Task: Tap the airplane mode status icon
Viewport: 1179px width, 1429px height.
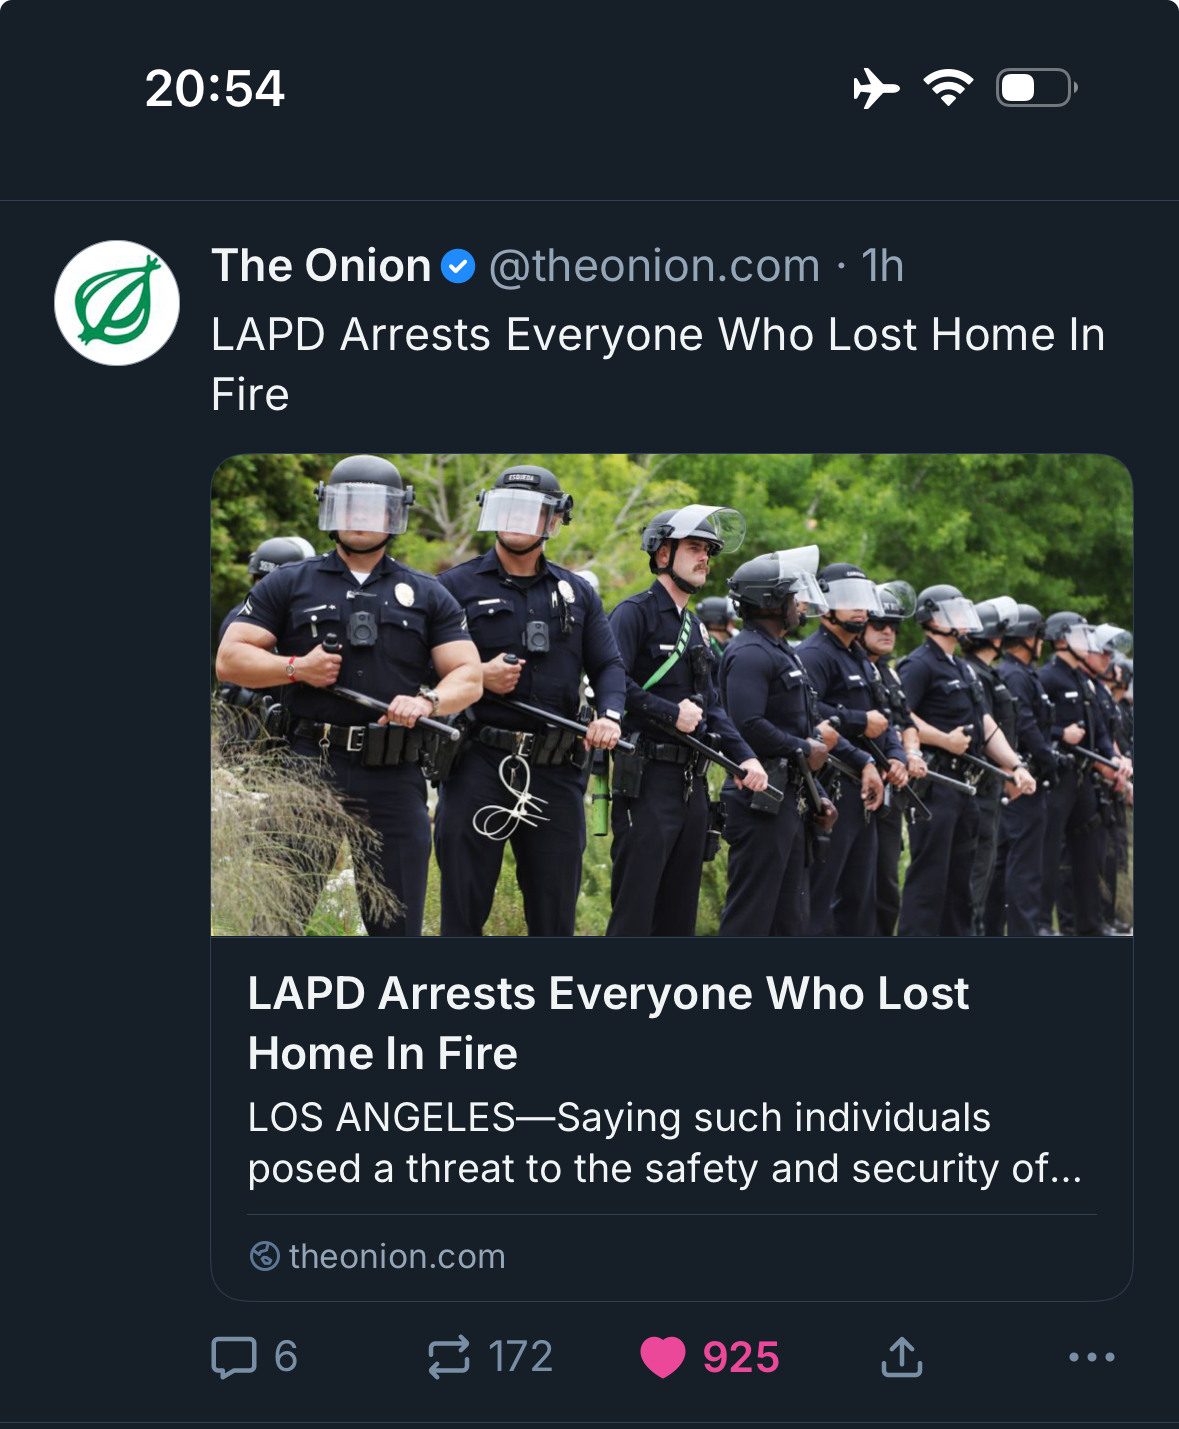Action: [x=876, y=88]
